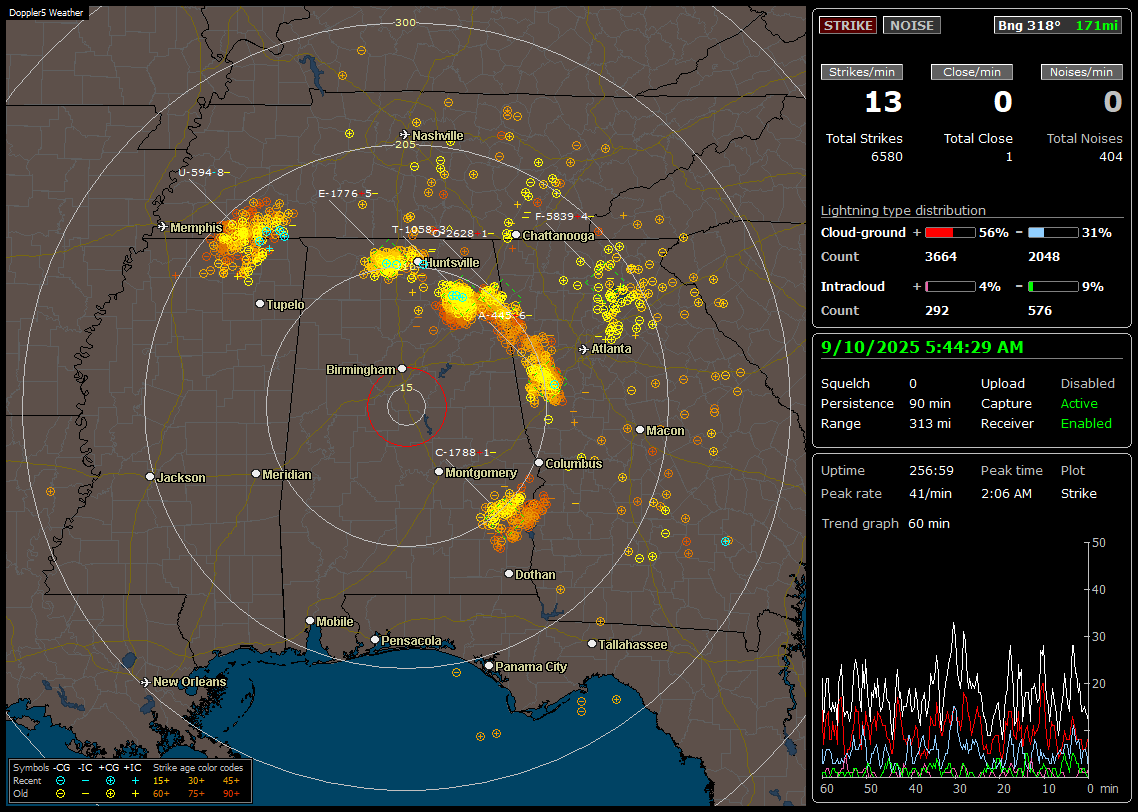Viewport: 1138px width, 812px height.
Task: Click the Jackson city marker
Action: 150,477
